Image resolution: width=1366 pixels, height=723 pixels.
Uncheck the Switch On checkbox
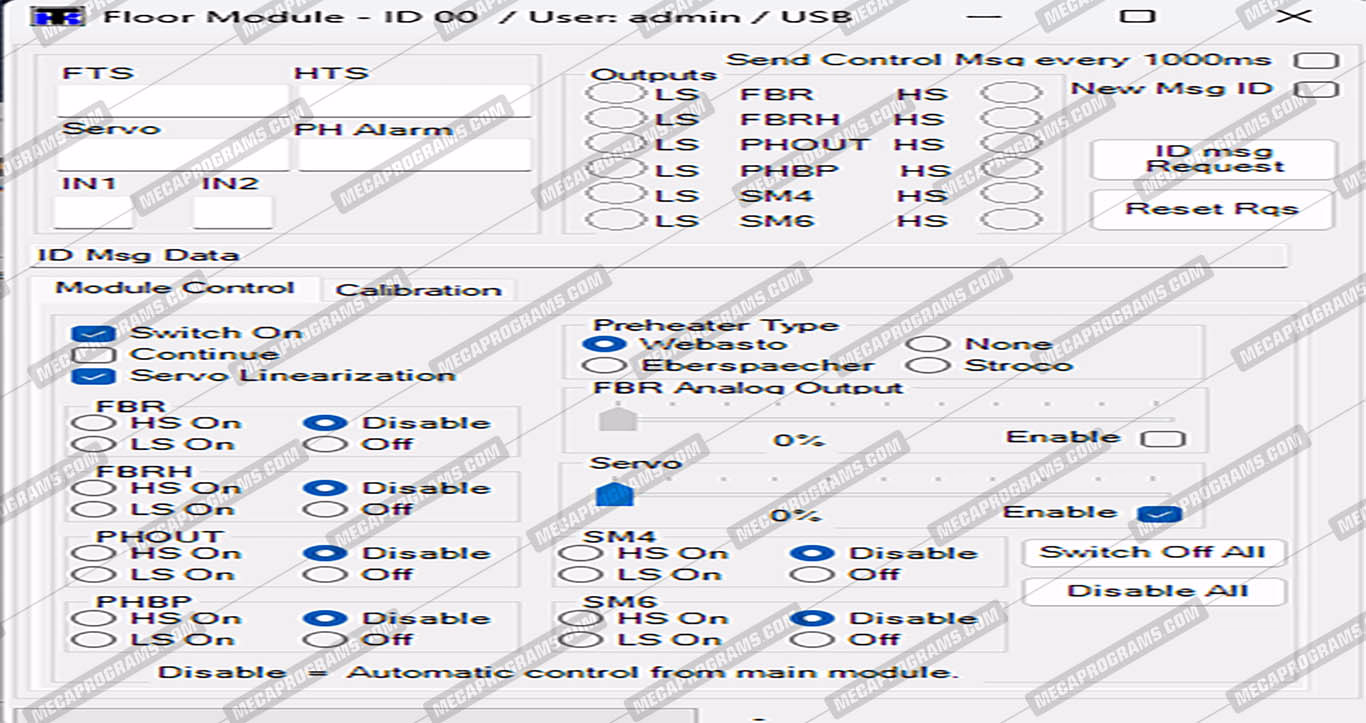(94, 334)
